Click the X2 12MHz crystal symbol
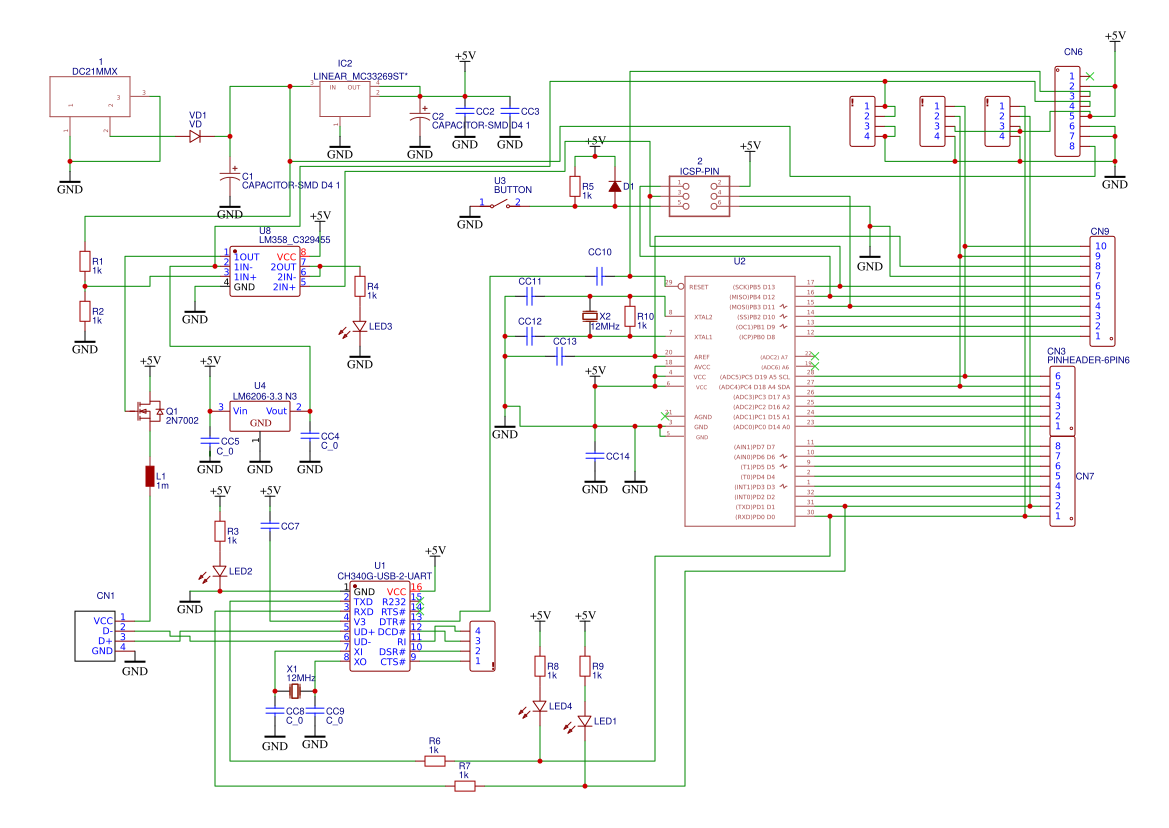 pos(590,317)
